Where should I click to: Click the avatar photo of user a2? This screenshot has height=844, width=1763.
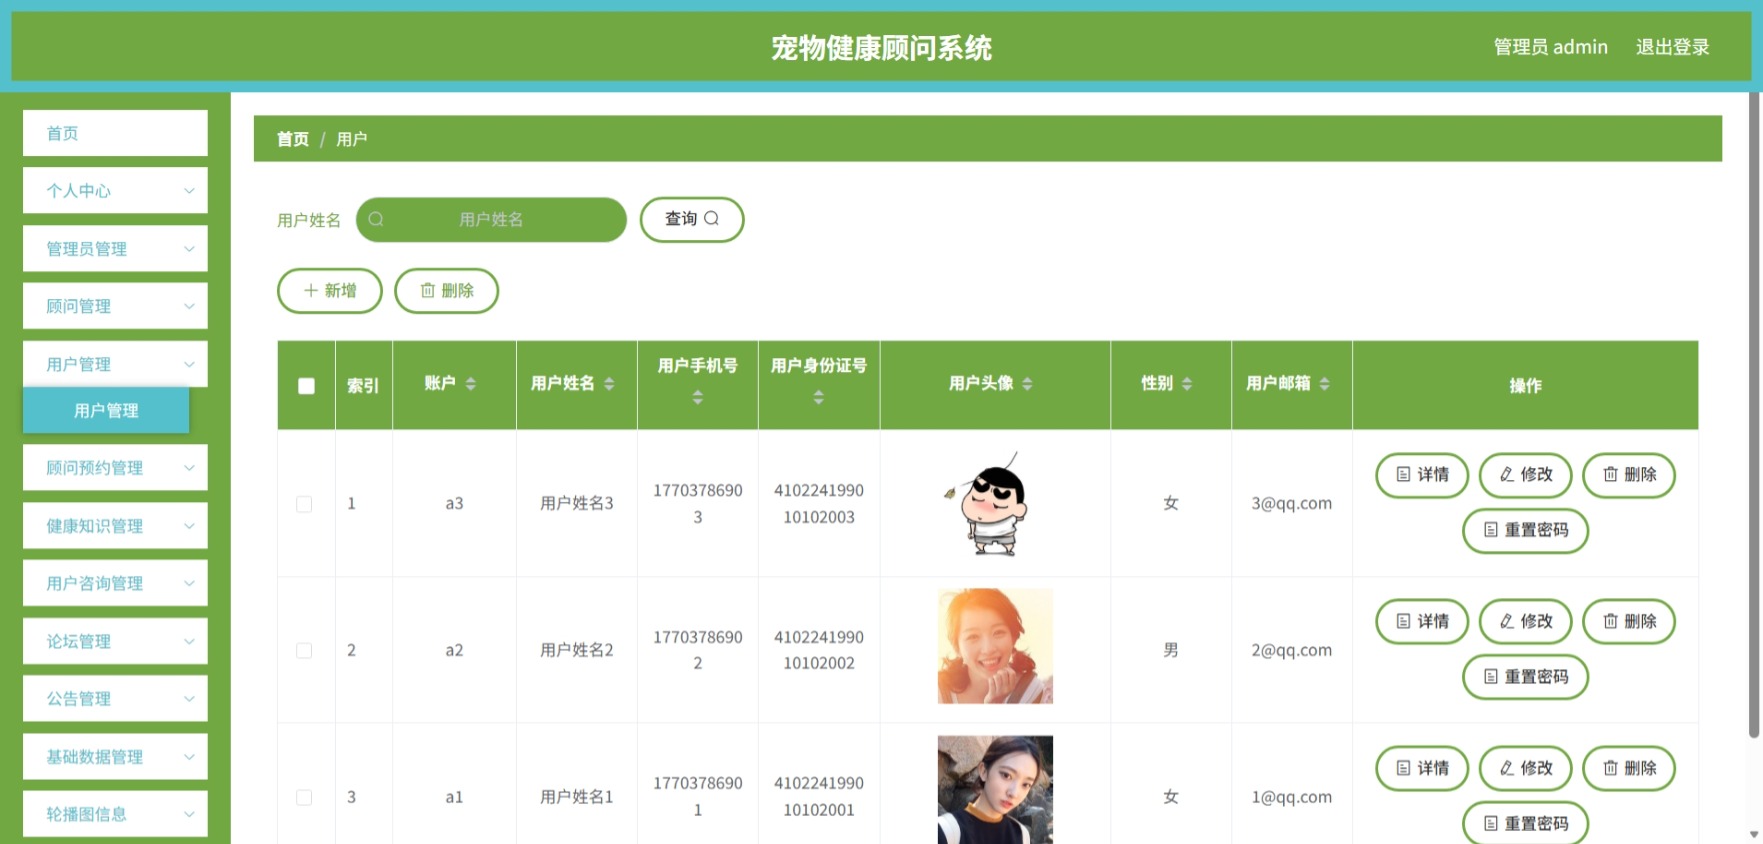tap(995, 646)
